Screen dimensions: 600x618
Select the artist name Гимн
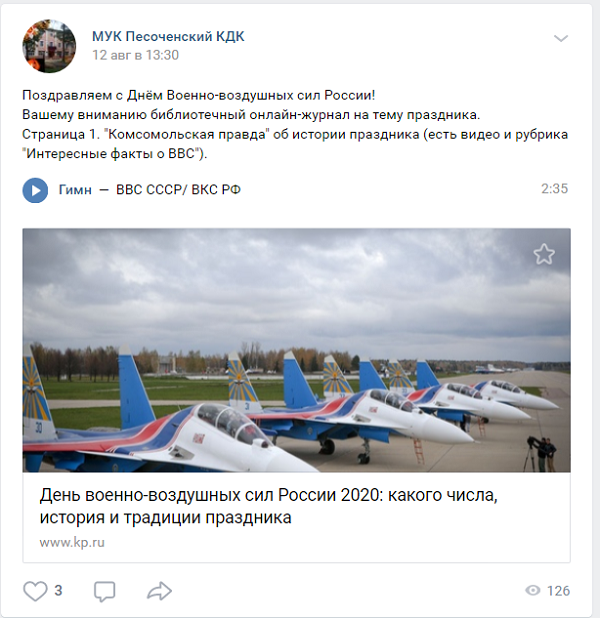point(75,190)
